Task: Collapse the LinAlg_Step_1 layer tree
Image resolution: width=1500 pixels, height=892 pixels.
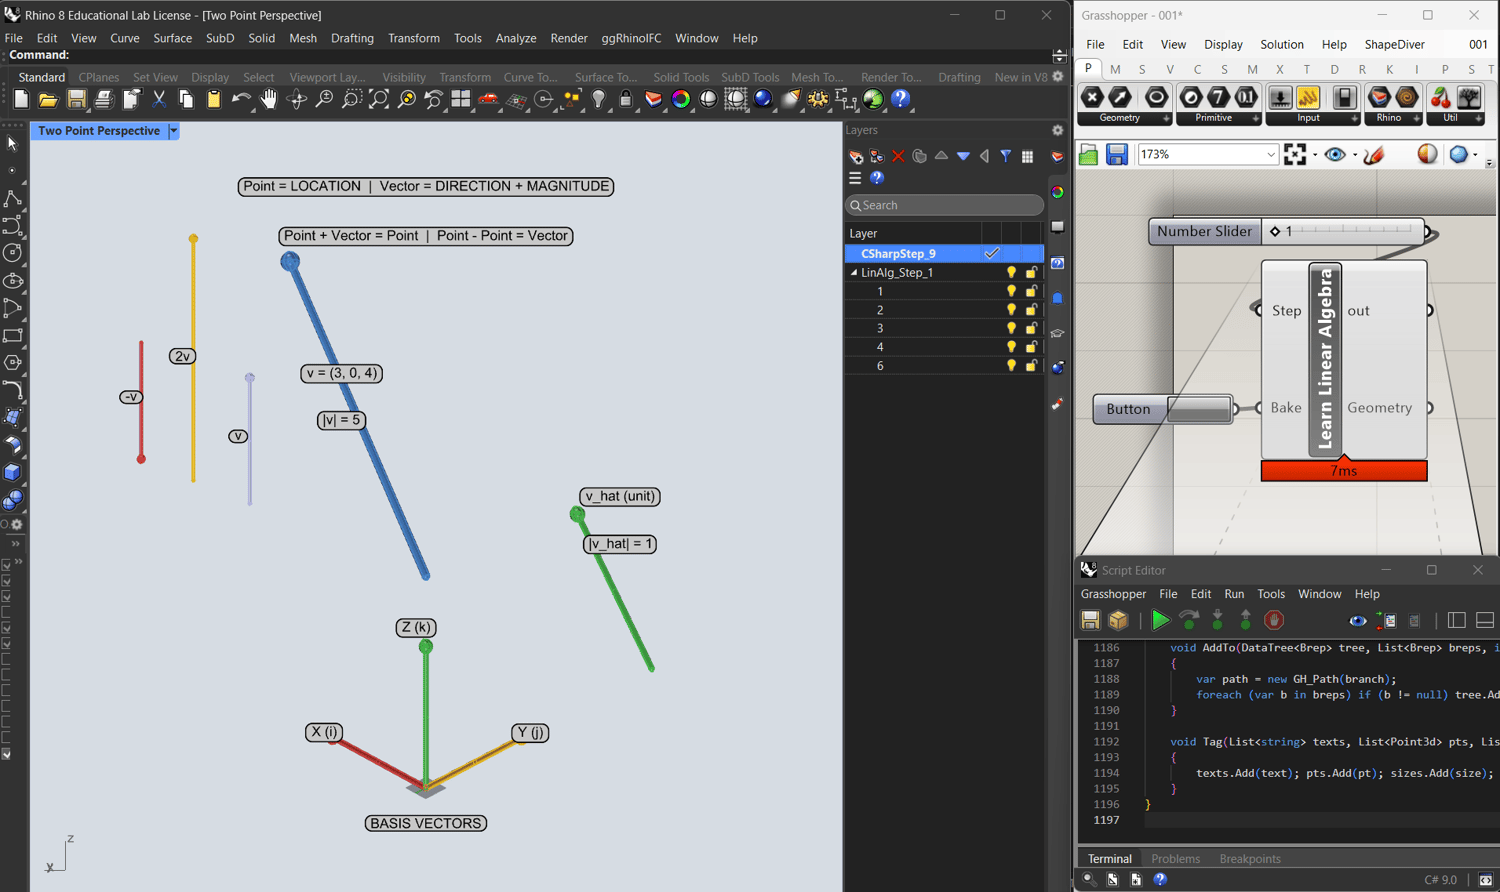Action: pos(854,273)
